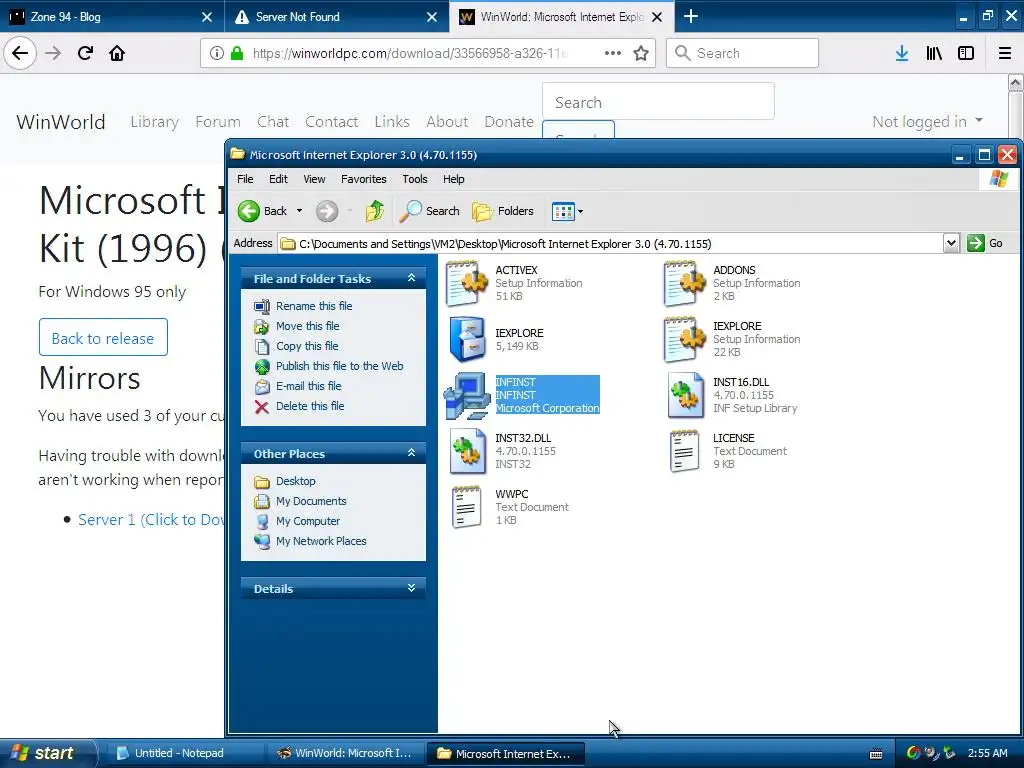Click the Explorer Back arrow icon
1024x768 pixels.
(x=249, y=211)
